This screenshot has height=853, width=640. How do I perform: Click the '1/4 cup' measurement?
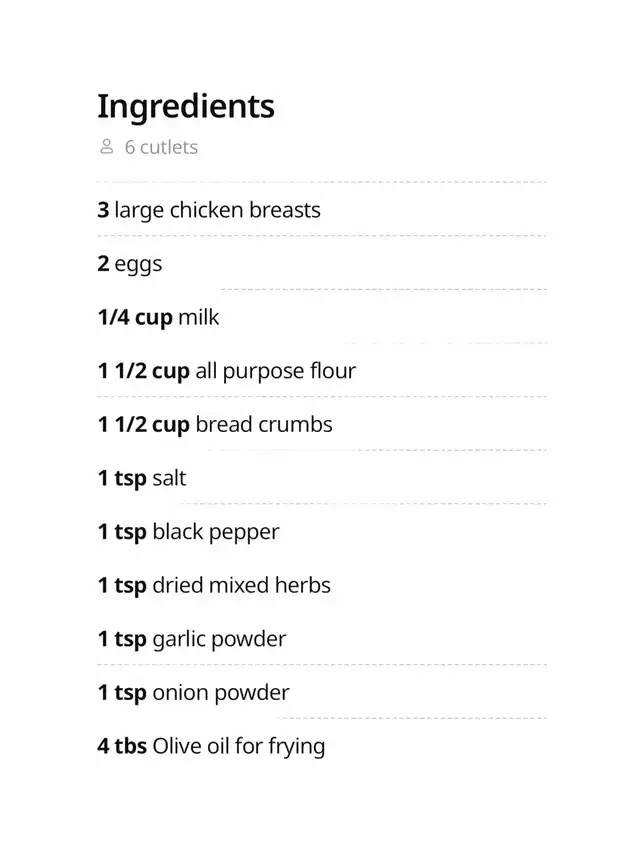(135, 318)
